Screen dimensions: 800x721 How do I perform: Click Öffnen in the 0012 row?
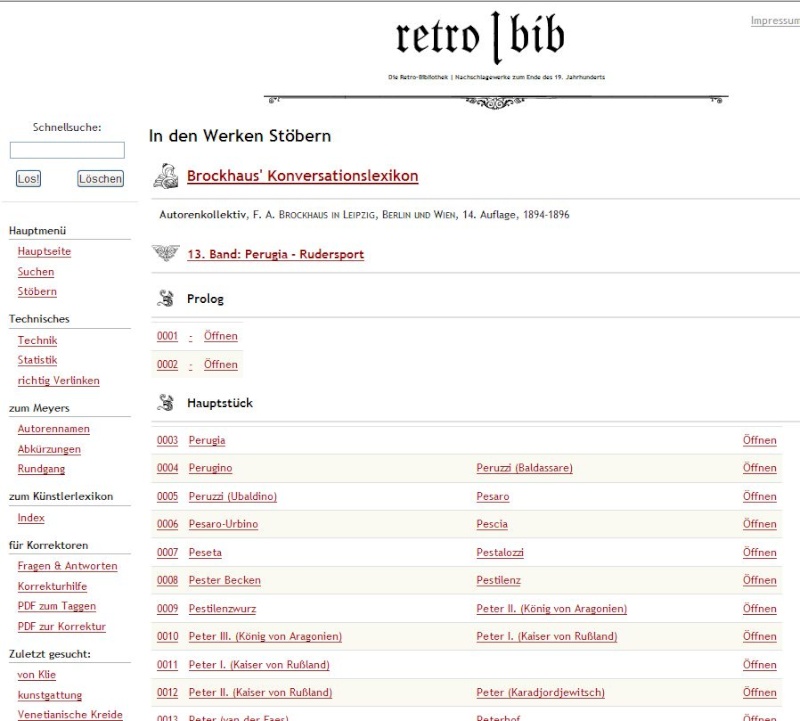[x=760, y=692]
